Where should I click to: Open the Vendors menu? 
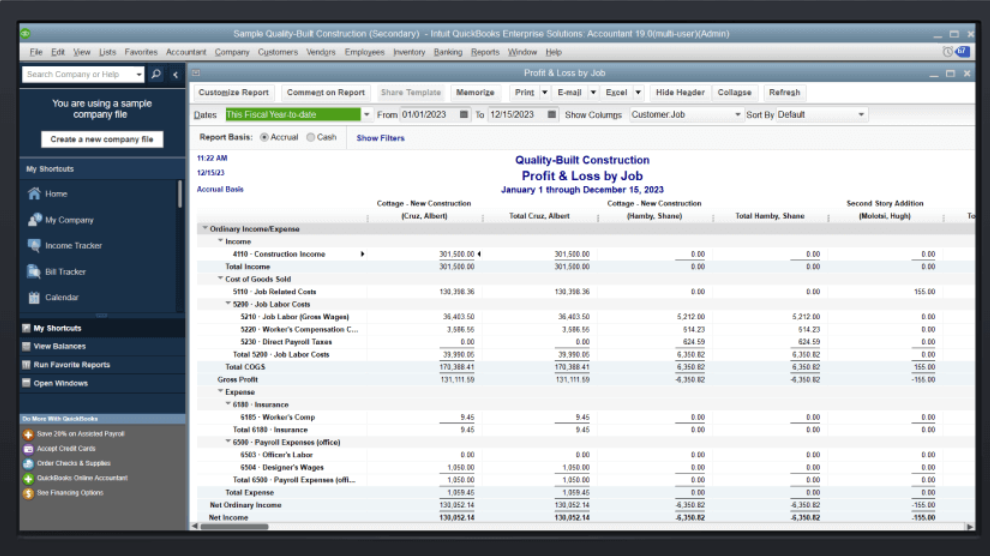click(321, 52)
